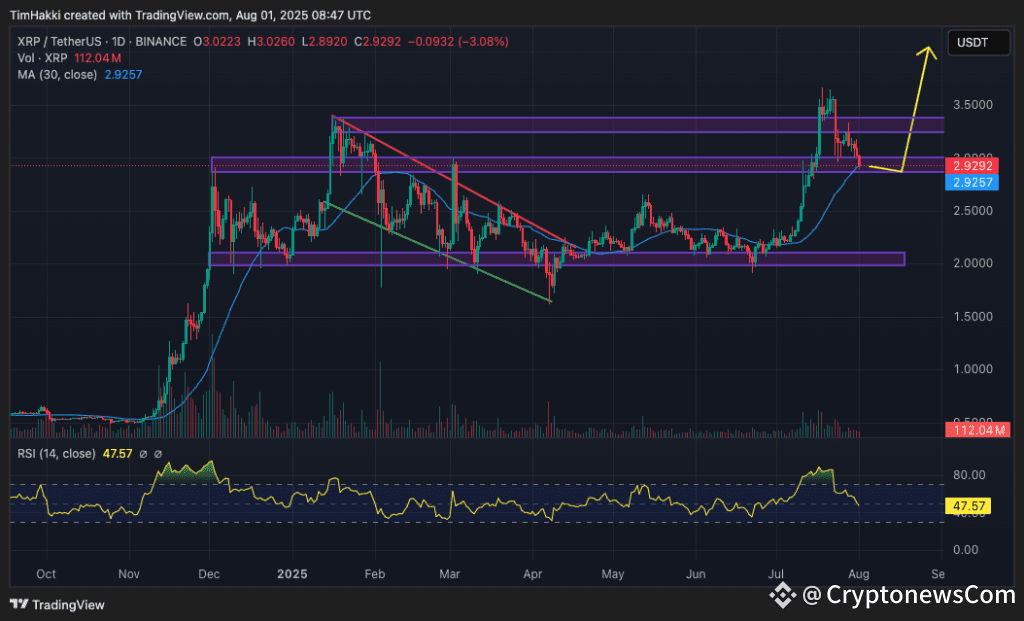1024x621 pixels.
Task: Click Oct on the time axis
Action: (x=46, y=574)
